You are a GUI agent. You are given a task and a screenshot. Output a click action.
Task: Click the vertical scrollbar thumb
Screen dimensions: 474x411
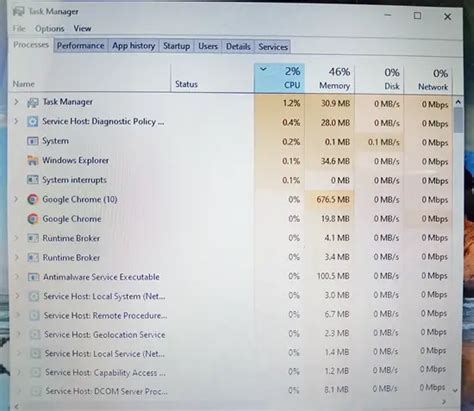[x=458, y=120]
